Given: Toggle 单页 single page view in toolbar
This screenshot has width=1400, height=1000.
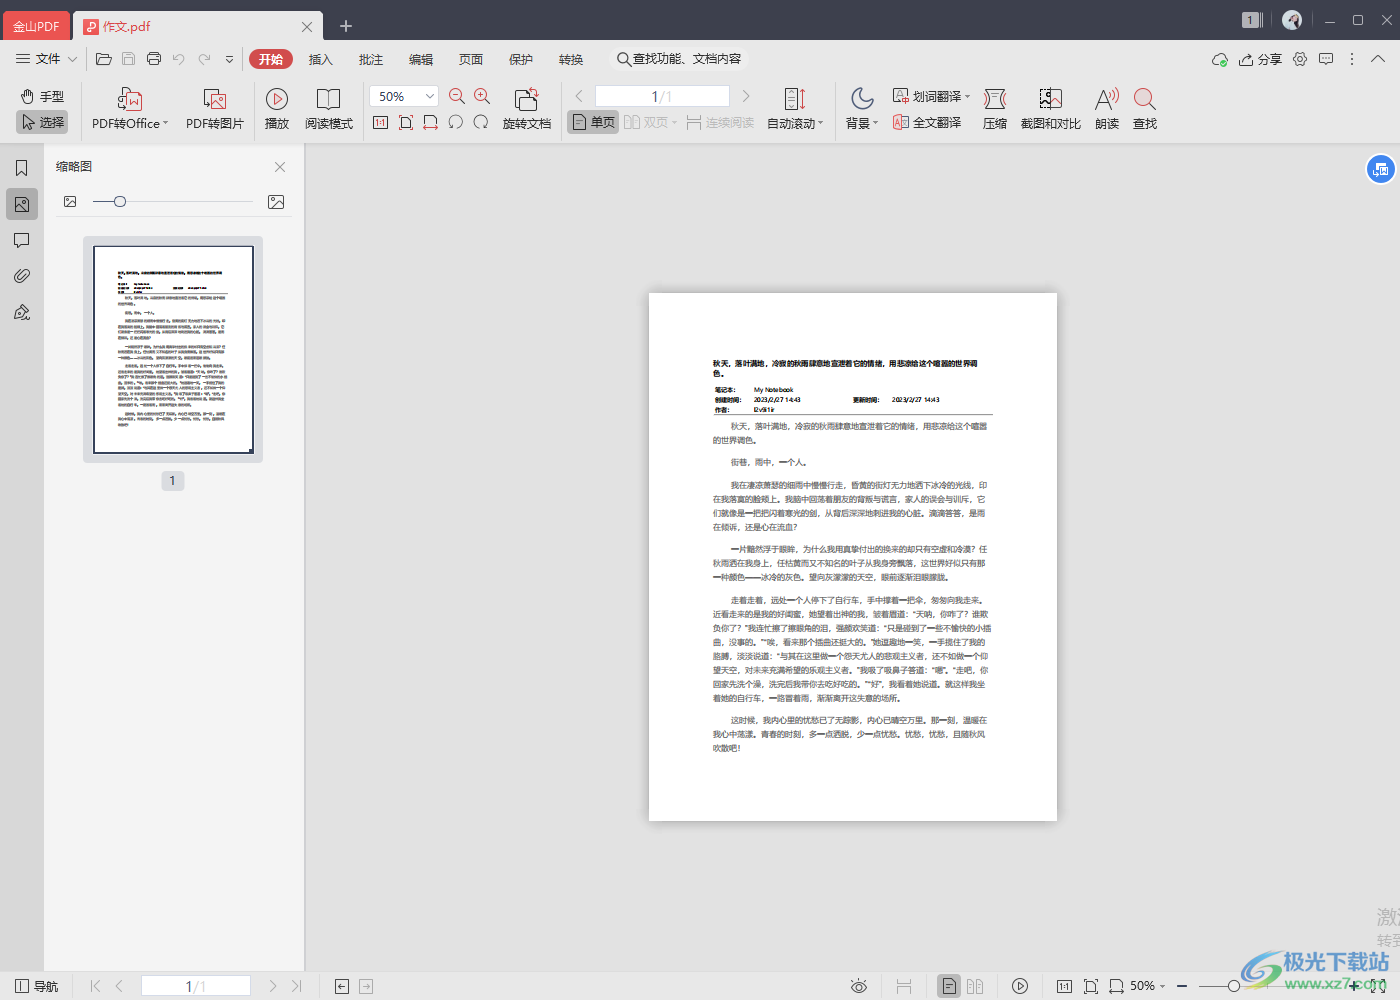Looking at the screenshot, I should coord(593,122).
